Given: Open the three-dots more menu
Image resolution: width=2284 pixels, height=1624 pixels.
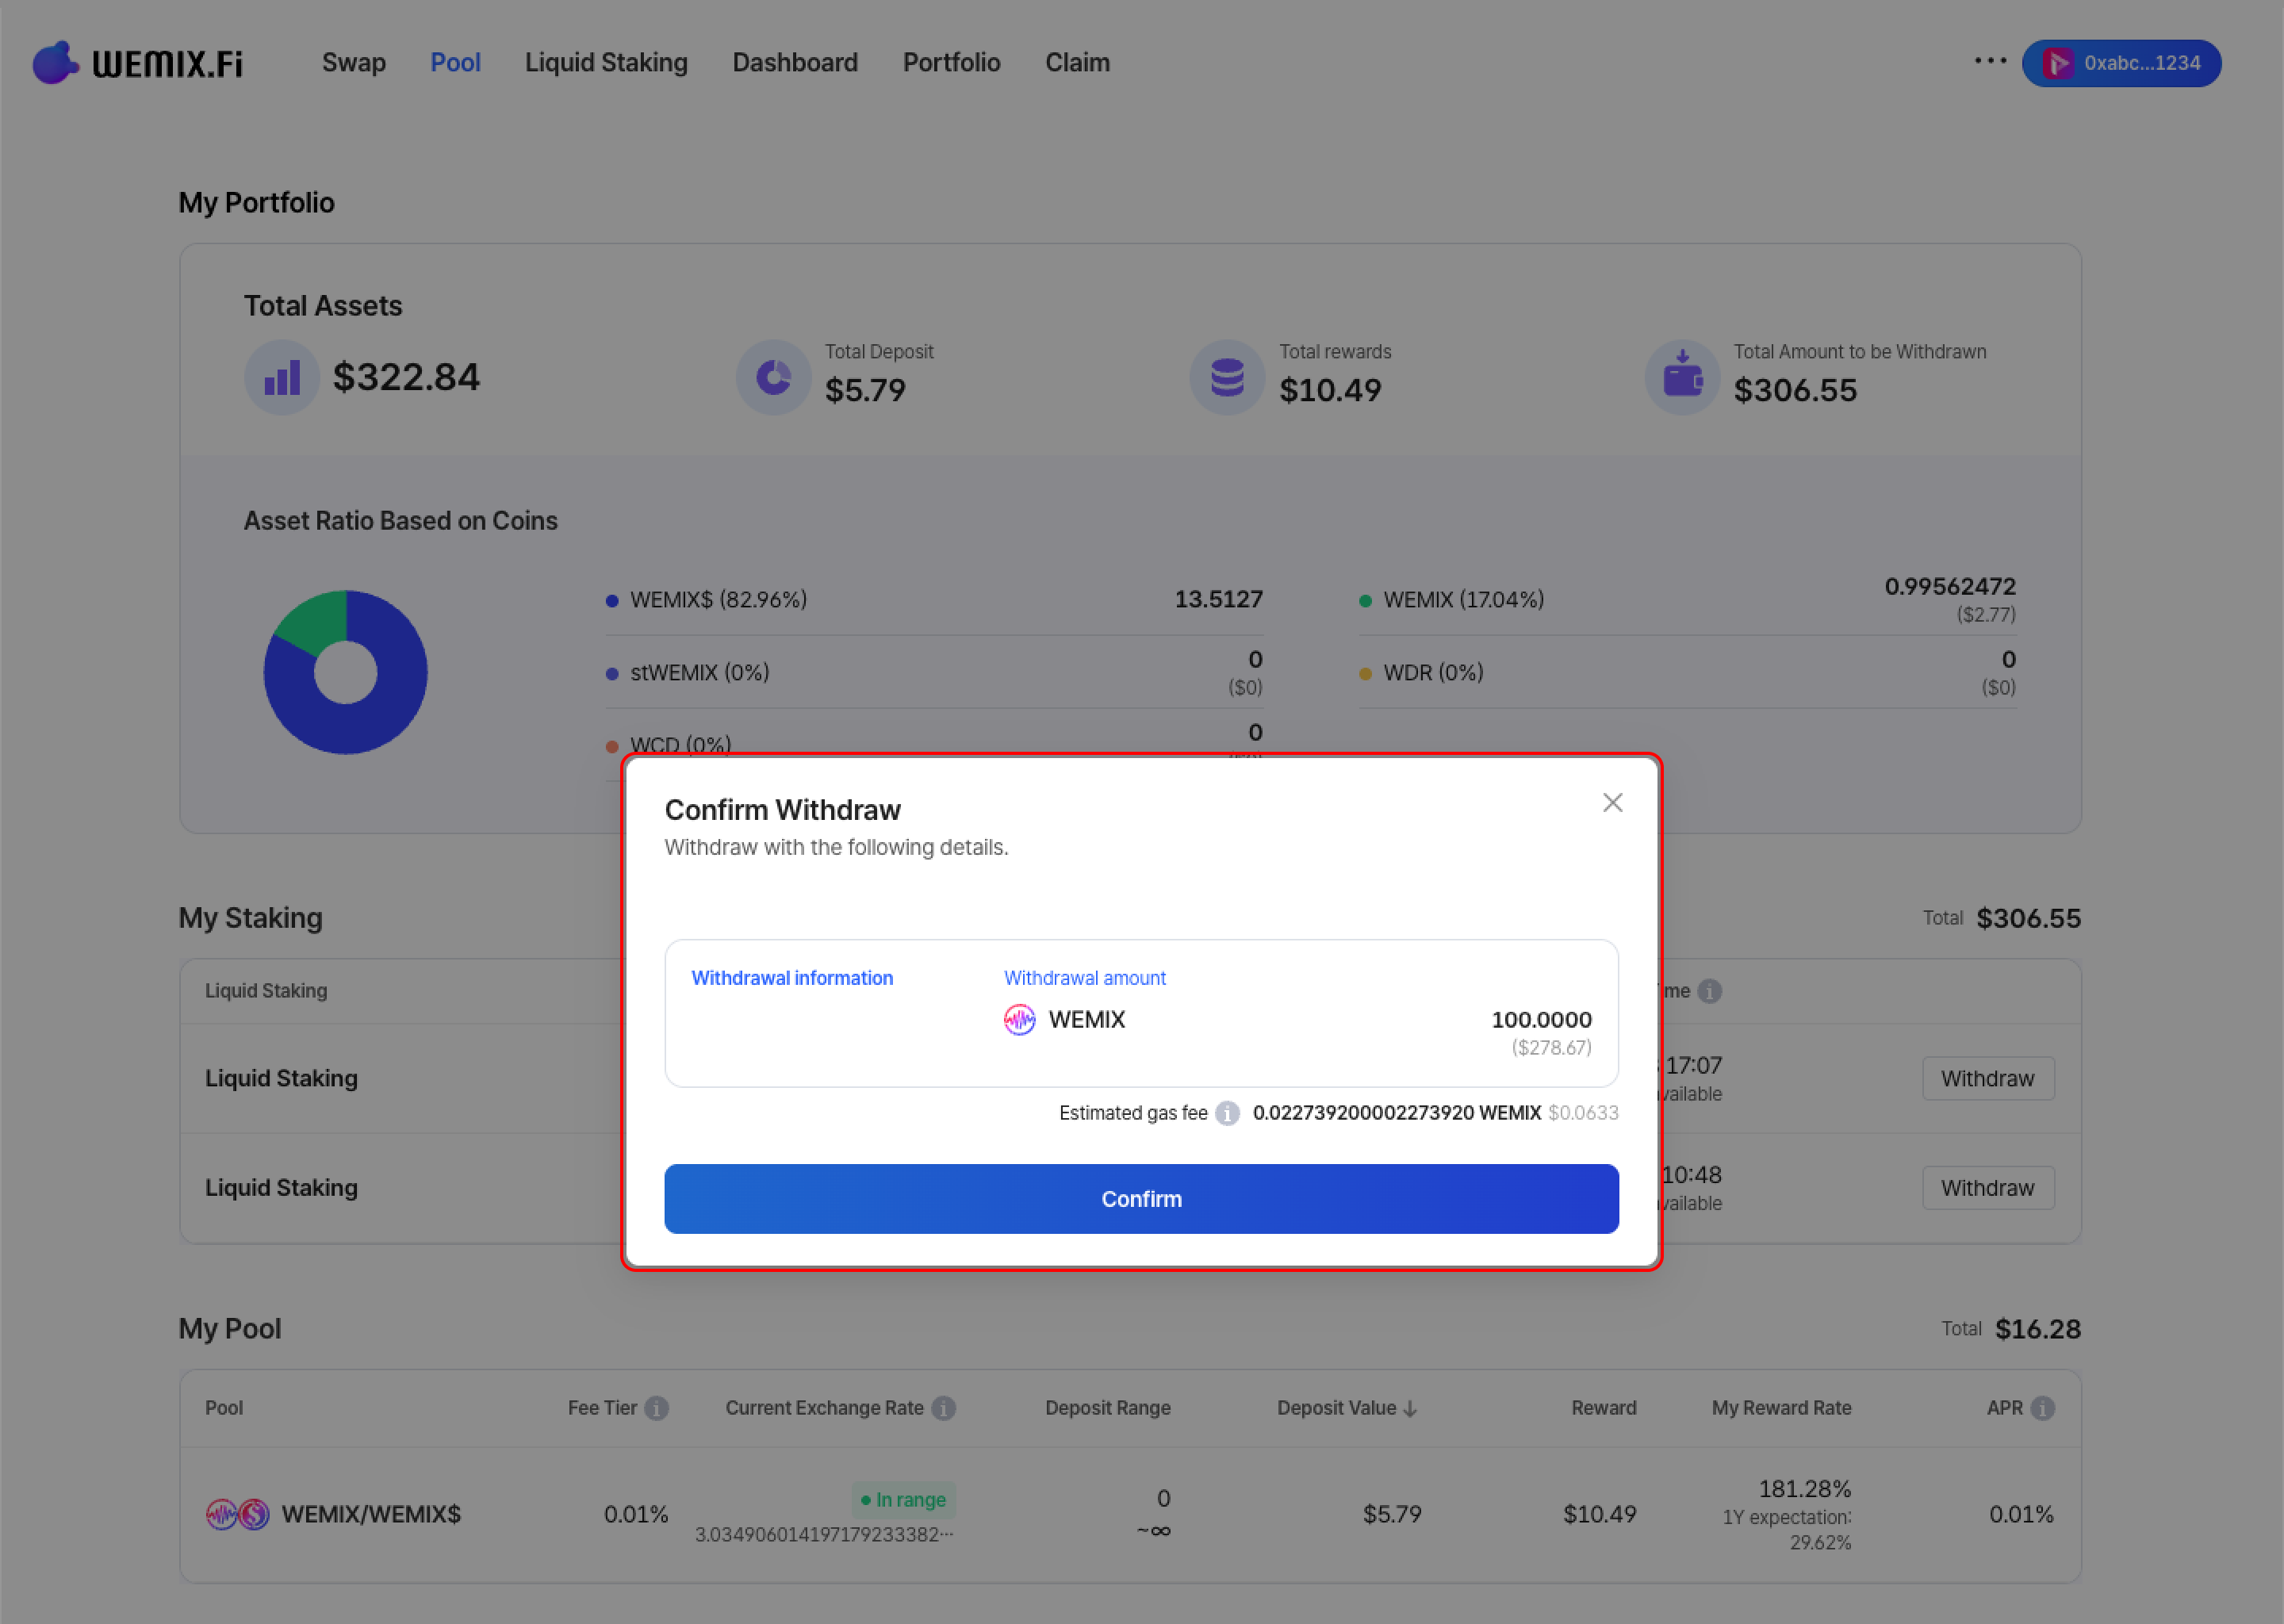Looking at the screenshot, I should [x=1990, y=61].
